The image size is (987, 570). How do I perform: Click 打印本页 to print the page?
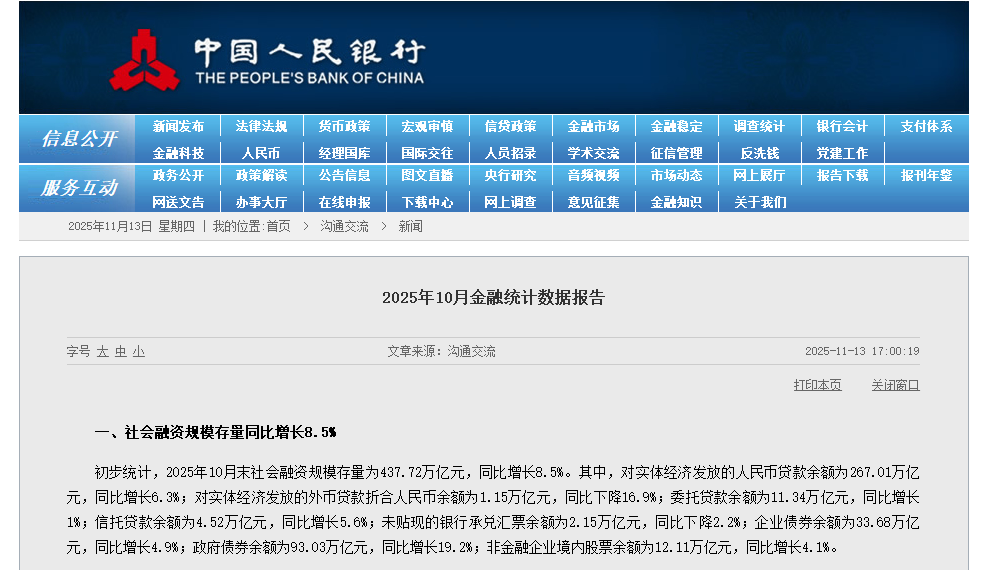click(817, 385)
